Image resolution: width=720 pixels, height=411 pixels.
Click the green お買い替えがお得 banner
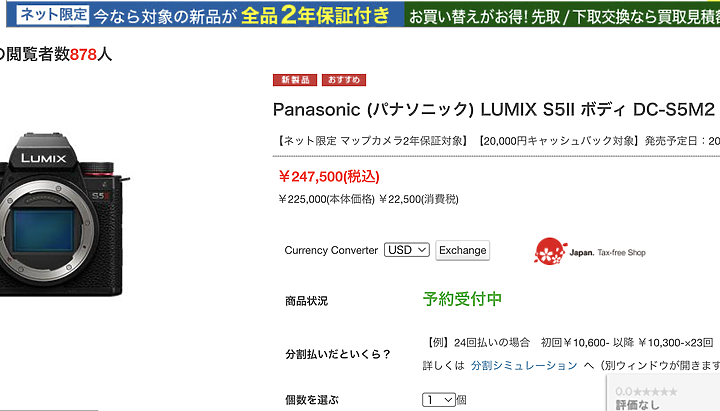[x=562, y=15]
